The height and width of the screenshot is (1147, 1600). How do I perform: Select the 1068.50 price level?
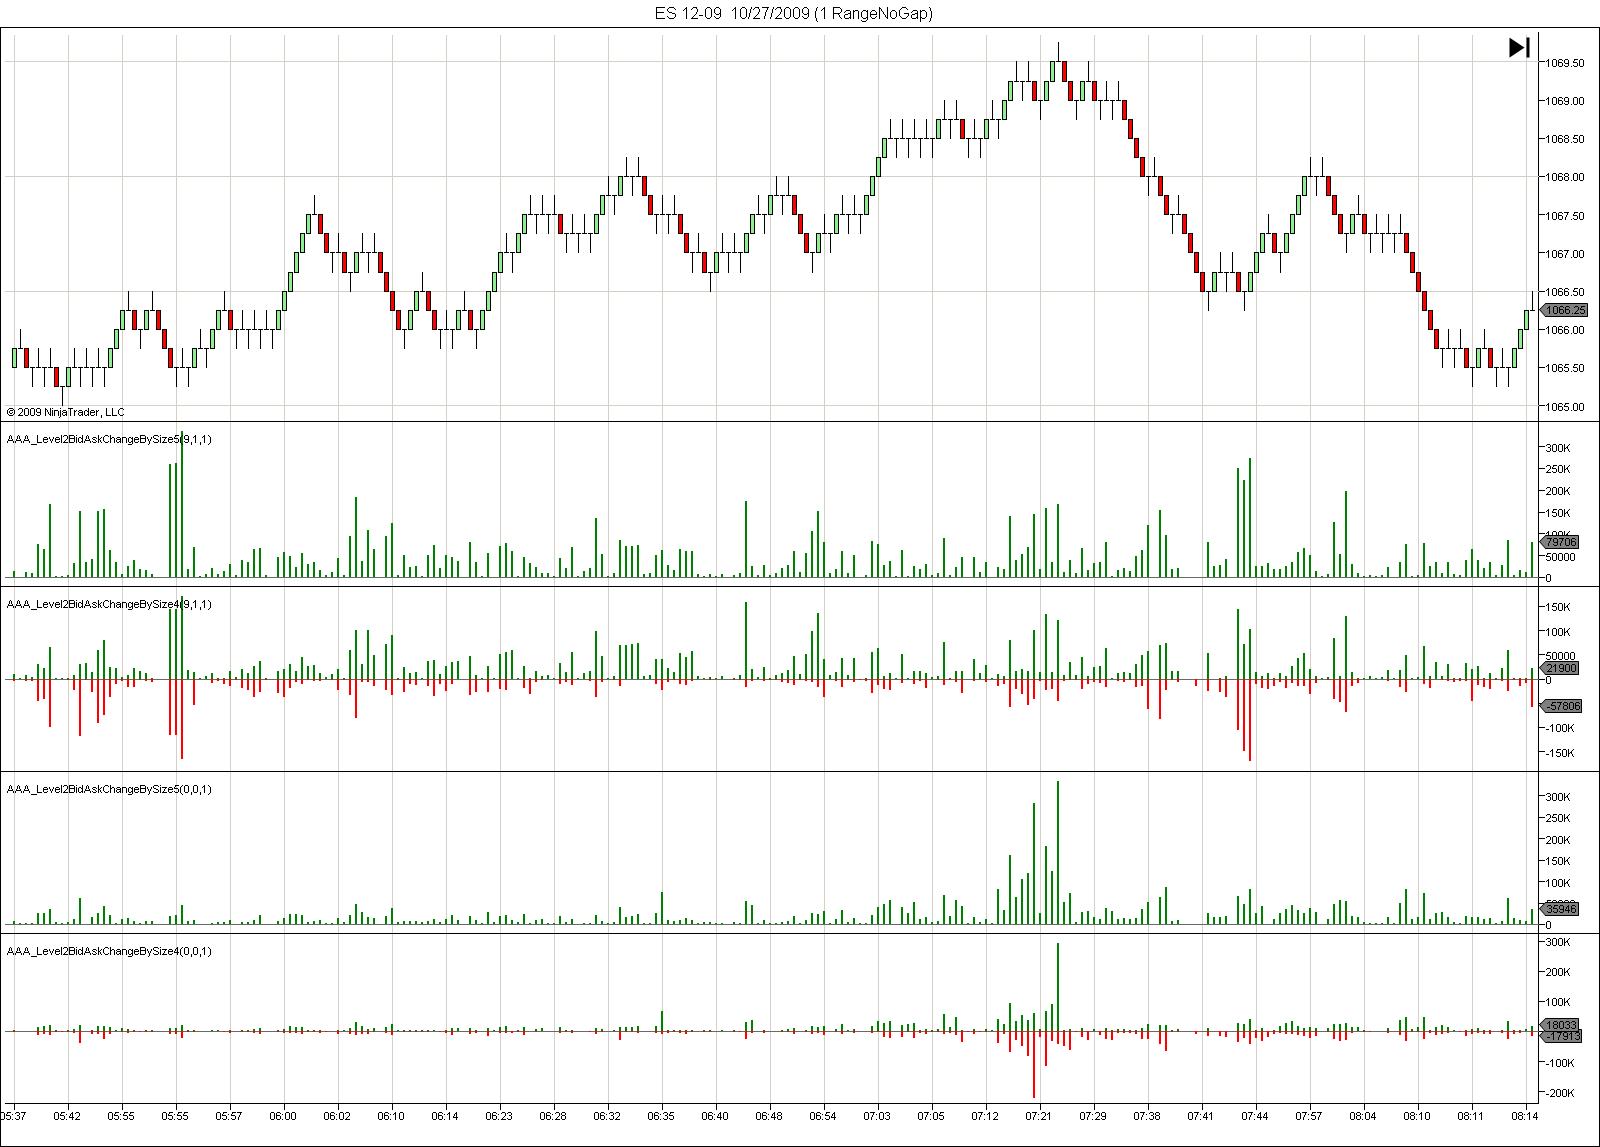(1565, 139)
